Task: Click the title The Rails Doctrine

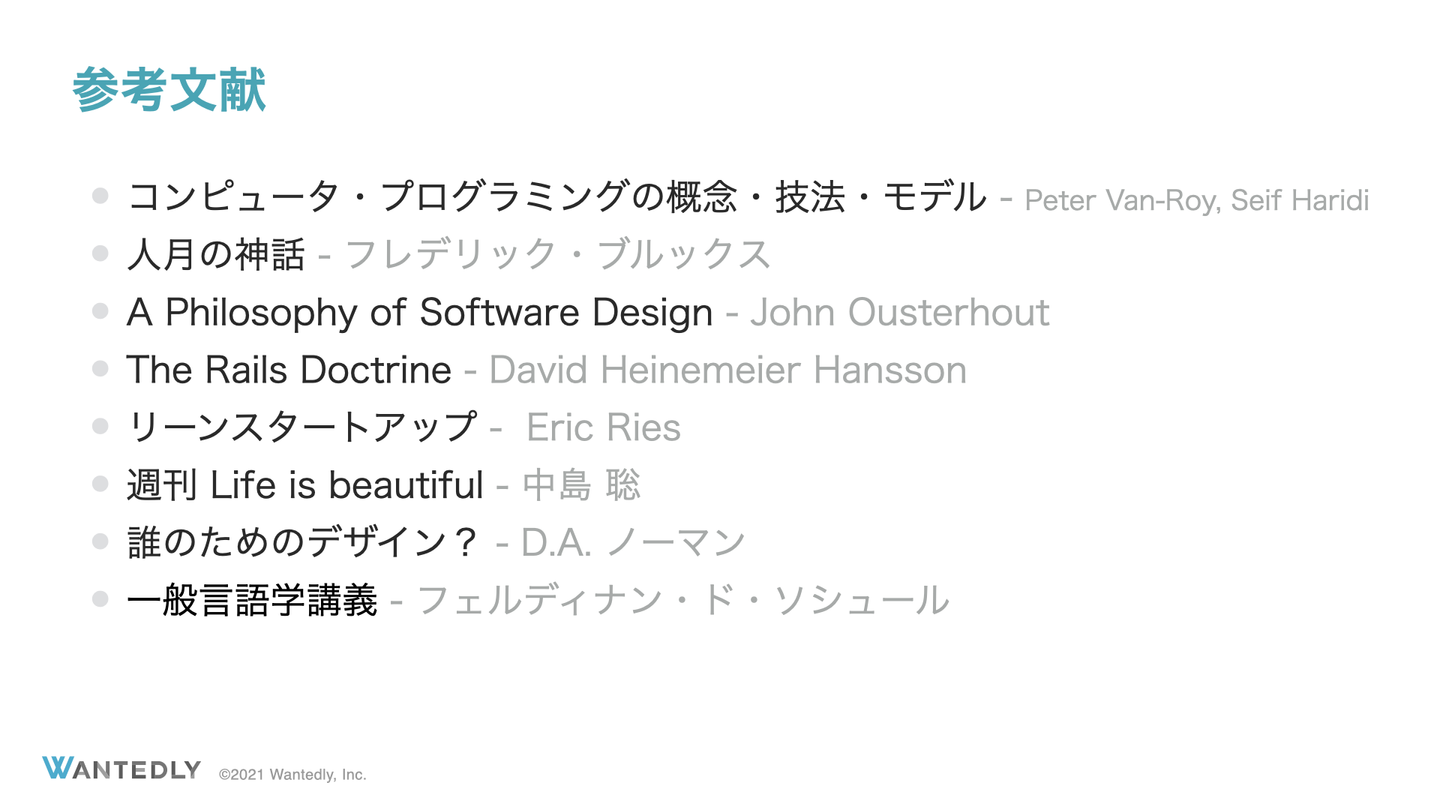Action: point(288,370)
